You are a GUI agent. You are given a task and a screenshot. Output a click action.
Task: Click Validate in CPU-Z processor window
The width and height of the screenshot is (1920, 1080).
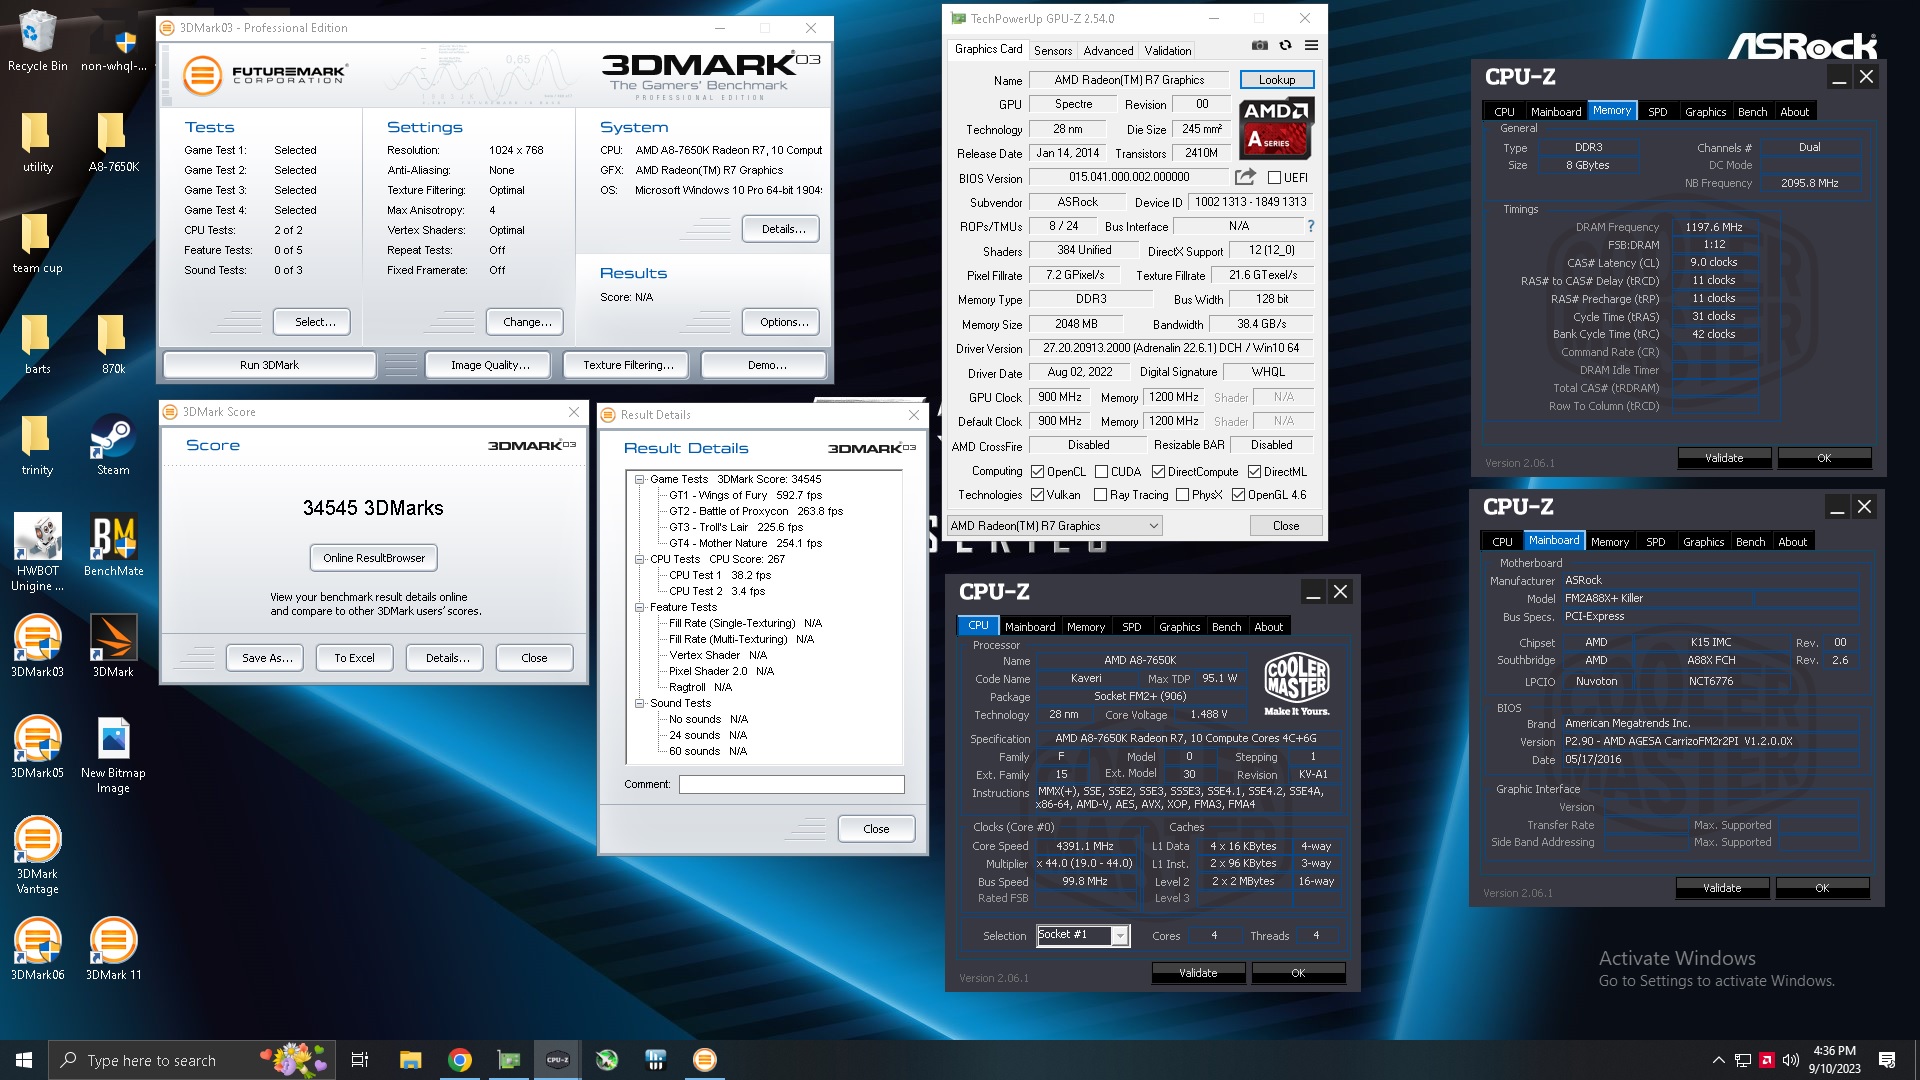(x=1198, y=973)
